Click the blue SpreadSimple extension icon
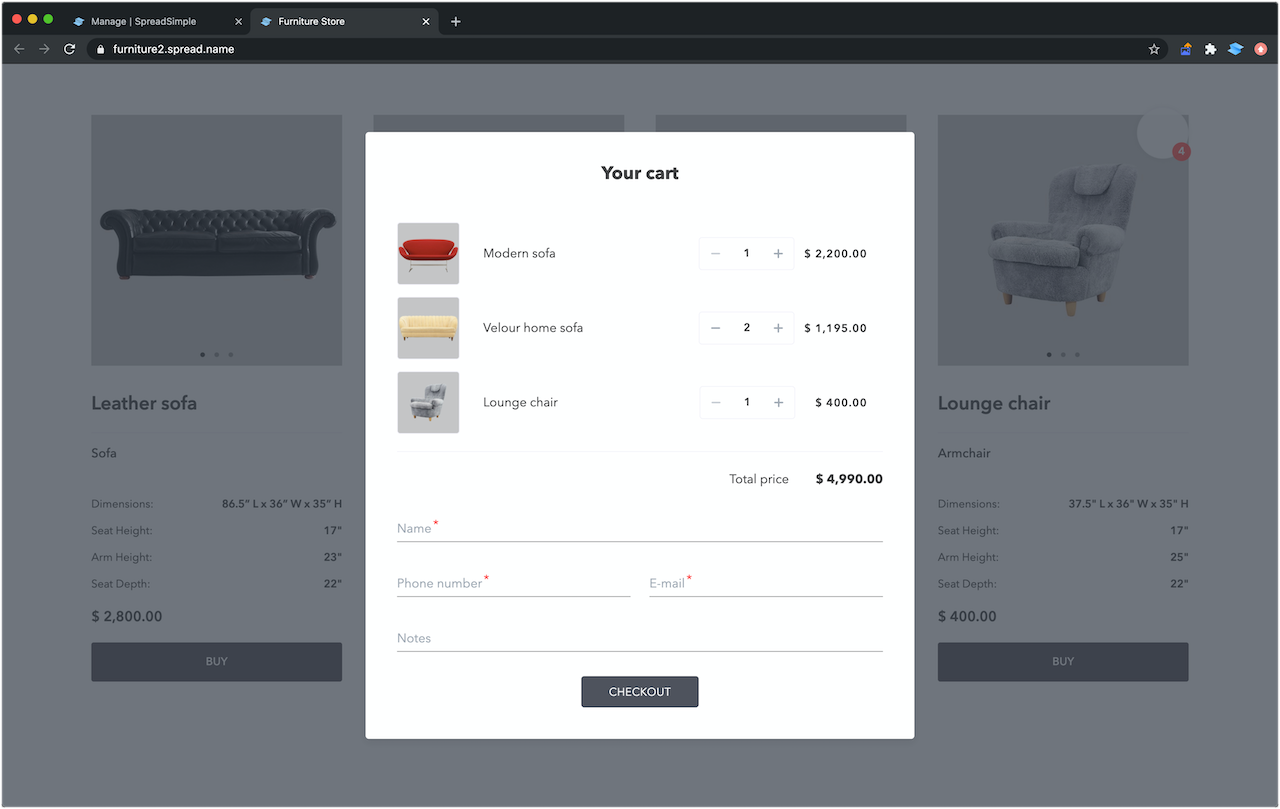Screen dimensions: 1280x809 tap(1234, 48)
